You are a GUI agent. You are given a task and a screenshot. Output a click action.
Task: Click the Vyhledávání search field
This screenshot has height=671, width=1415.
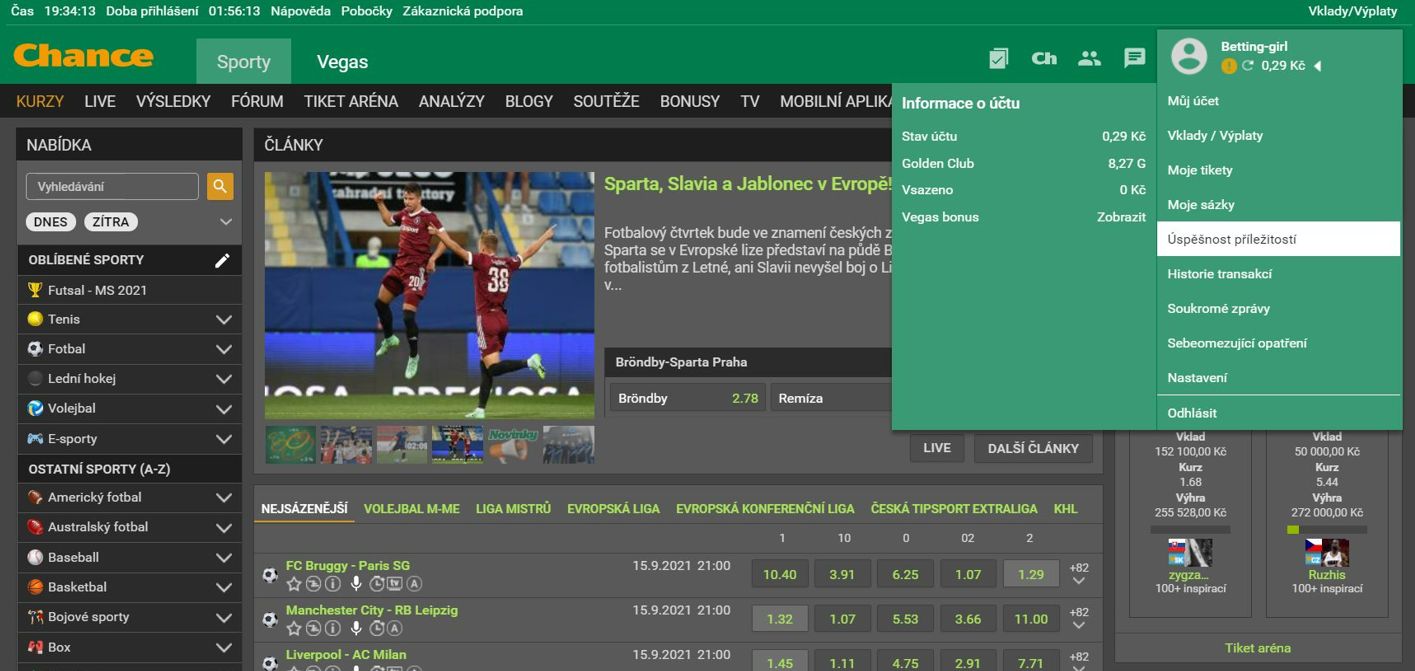(112, 186)
